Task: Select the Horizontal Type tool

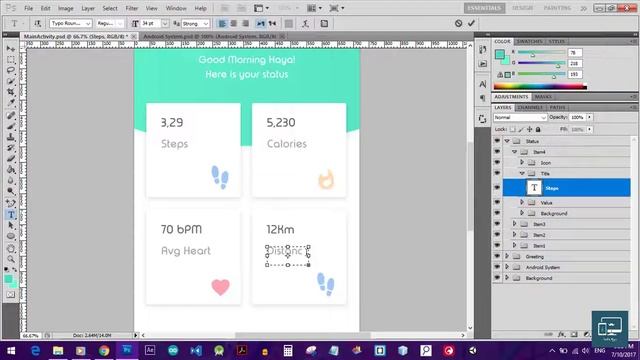Action: click(11, 214)
